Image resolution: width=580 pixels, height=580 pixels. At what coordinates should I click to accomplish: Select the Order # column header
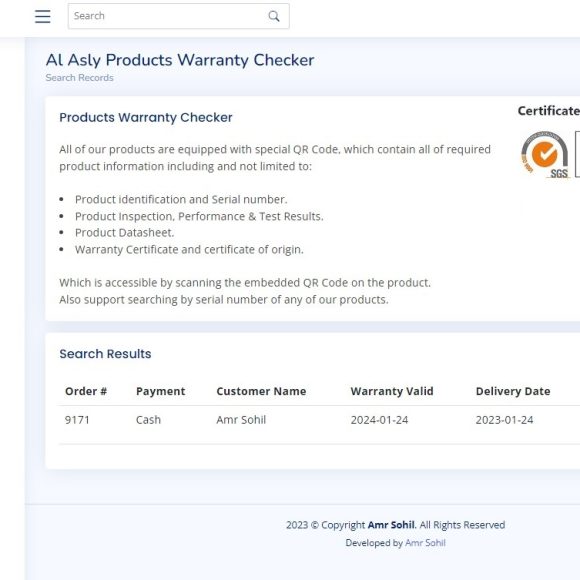click(86, 391)
